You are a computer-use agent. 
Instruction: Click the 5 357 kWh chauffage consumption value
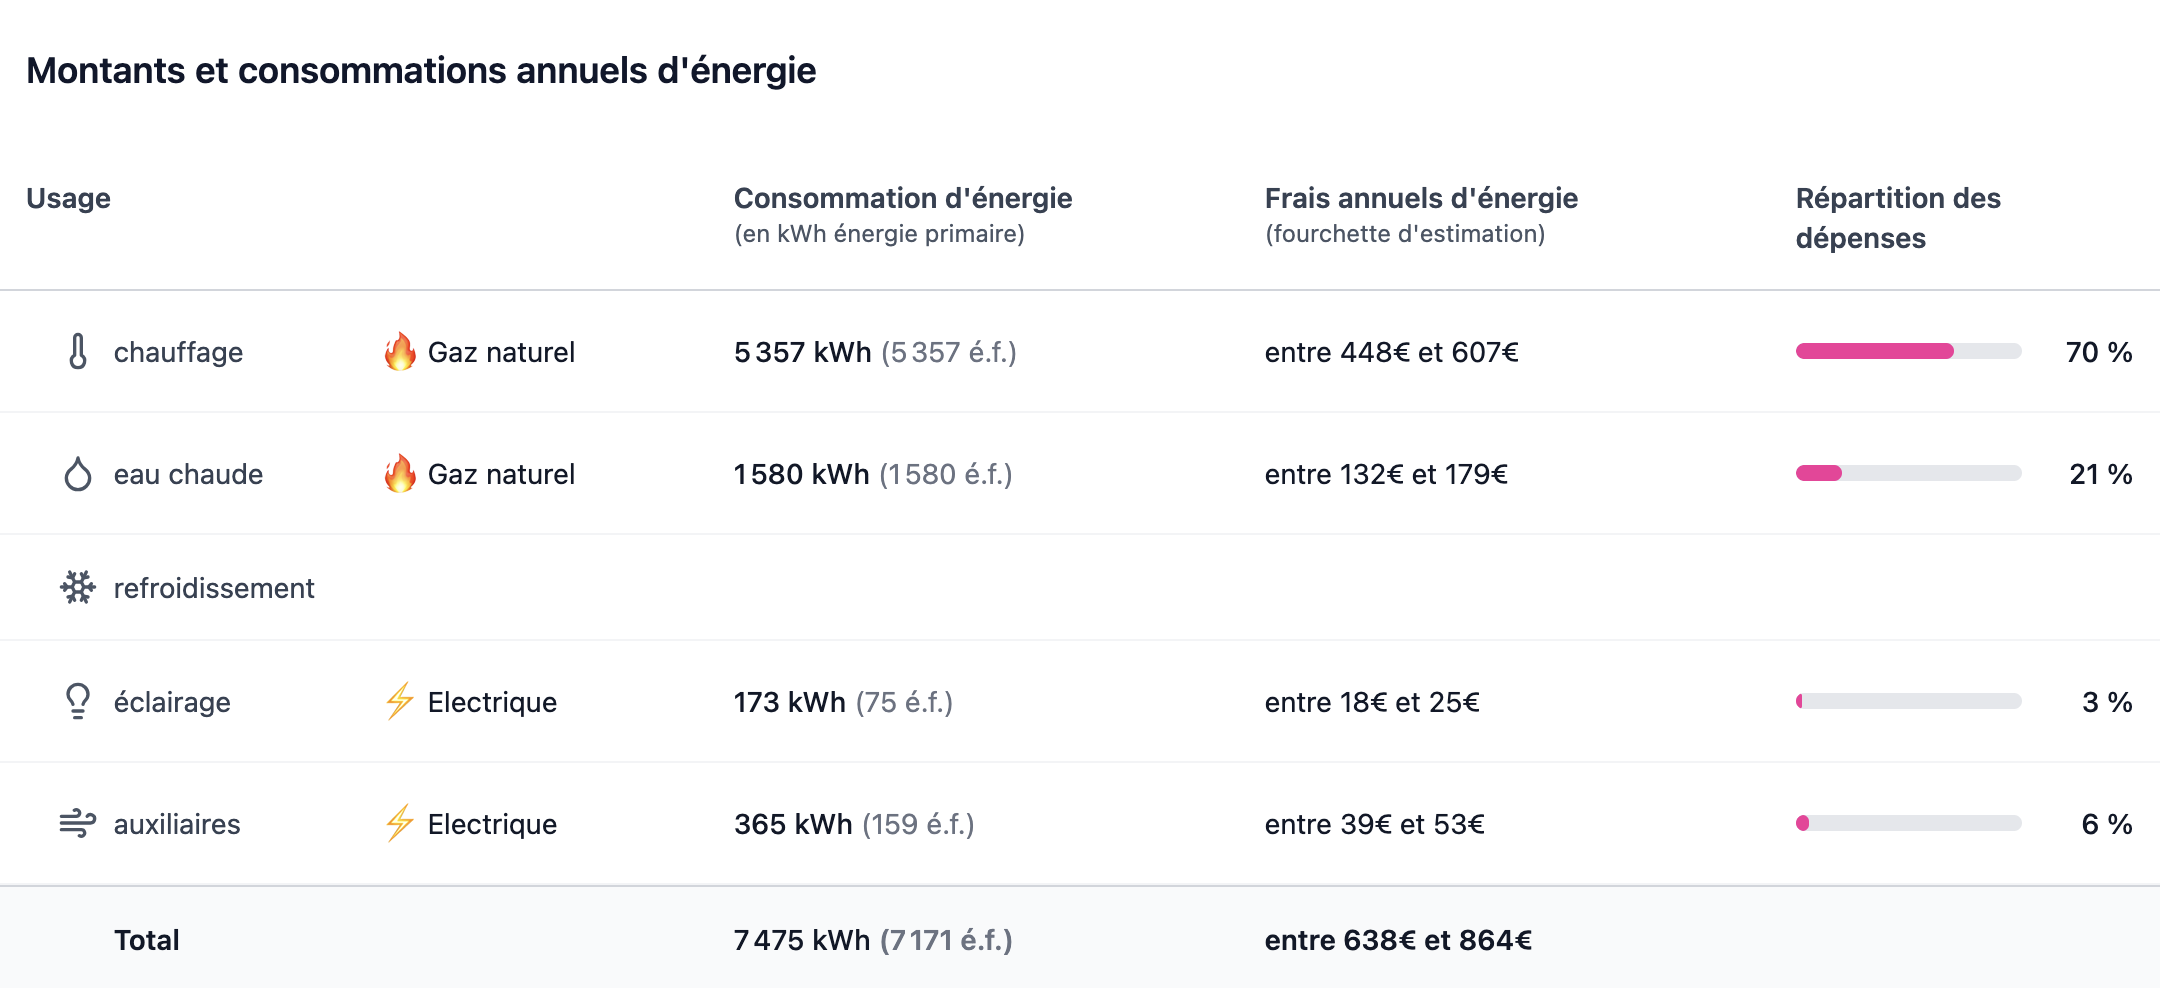(x=802, y=352)
